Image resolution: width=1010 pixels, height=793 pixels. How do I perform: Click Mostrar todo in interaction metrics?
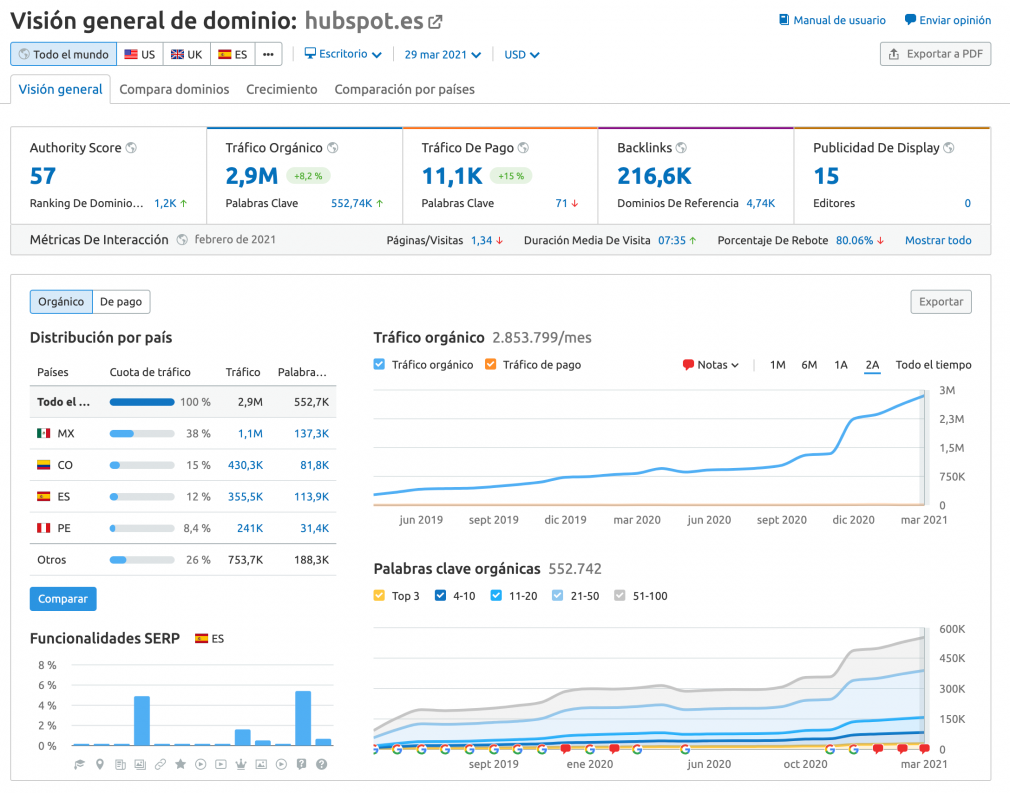pyautogui.click(x=938, y=240)
